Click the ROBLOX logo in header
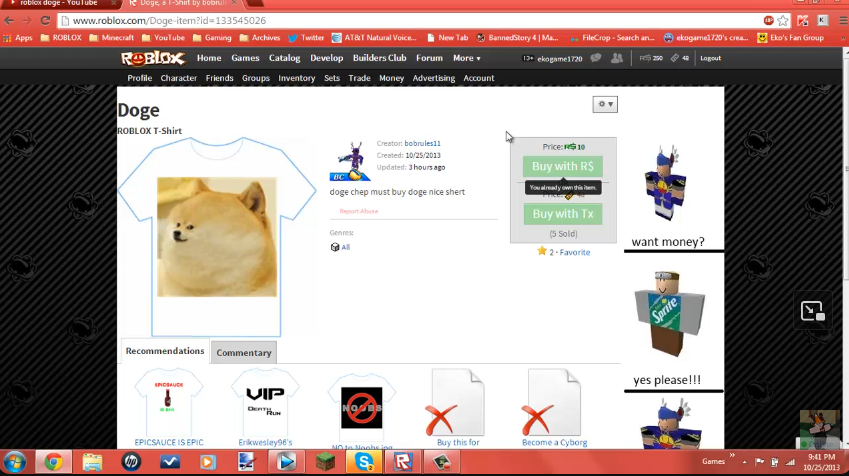Viewport: 849px width, 476px height. 153,58
